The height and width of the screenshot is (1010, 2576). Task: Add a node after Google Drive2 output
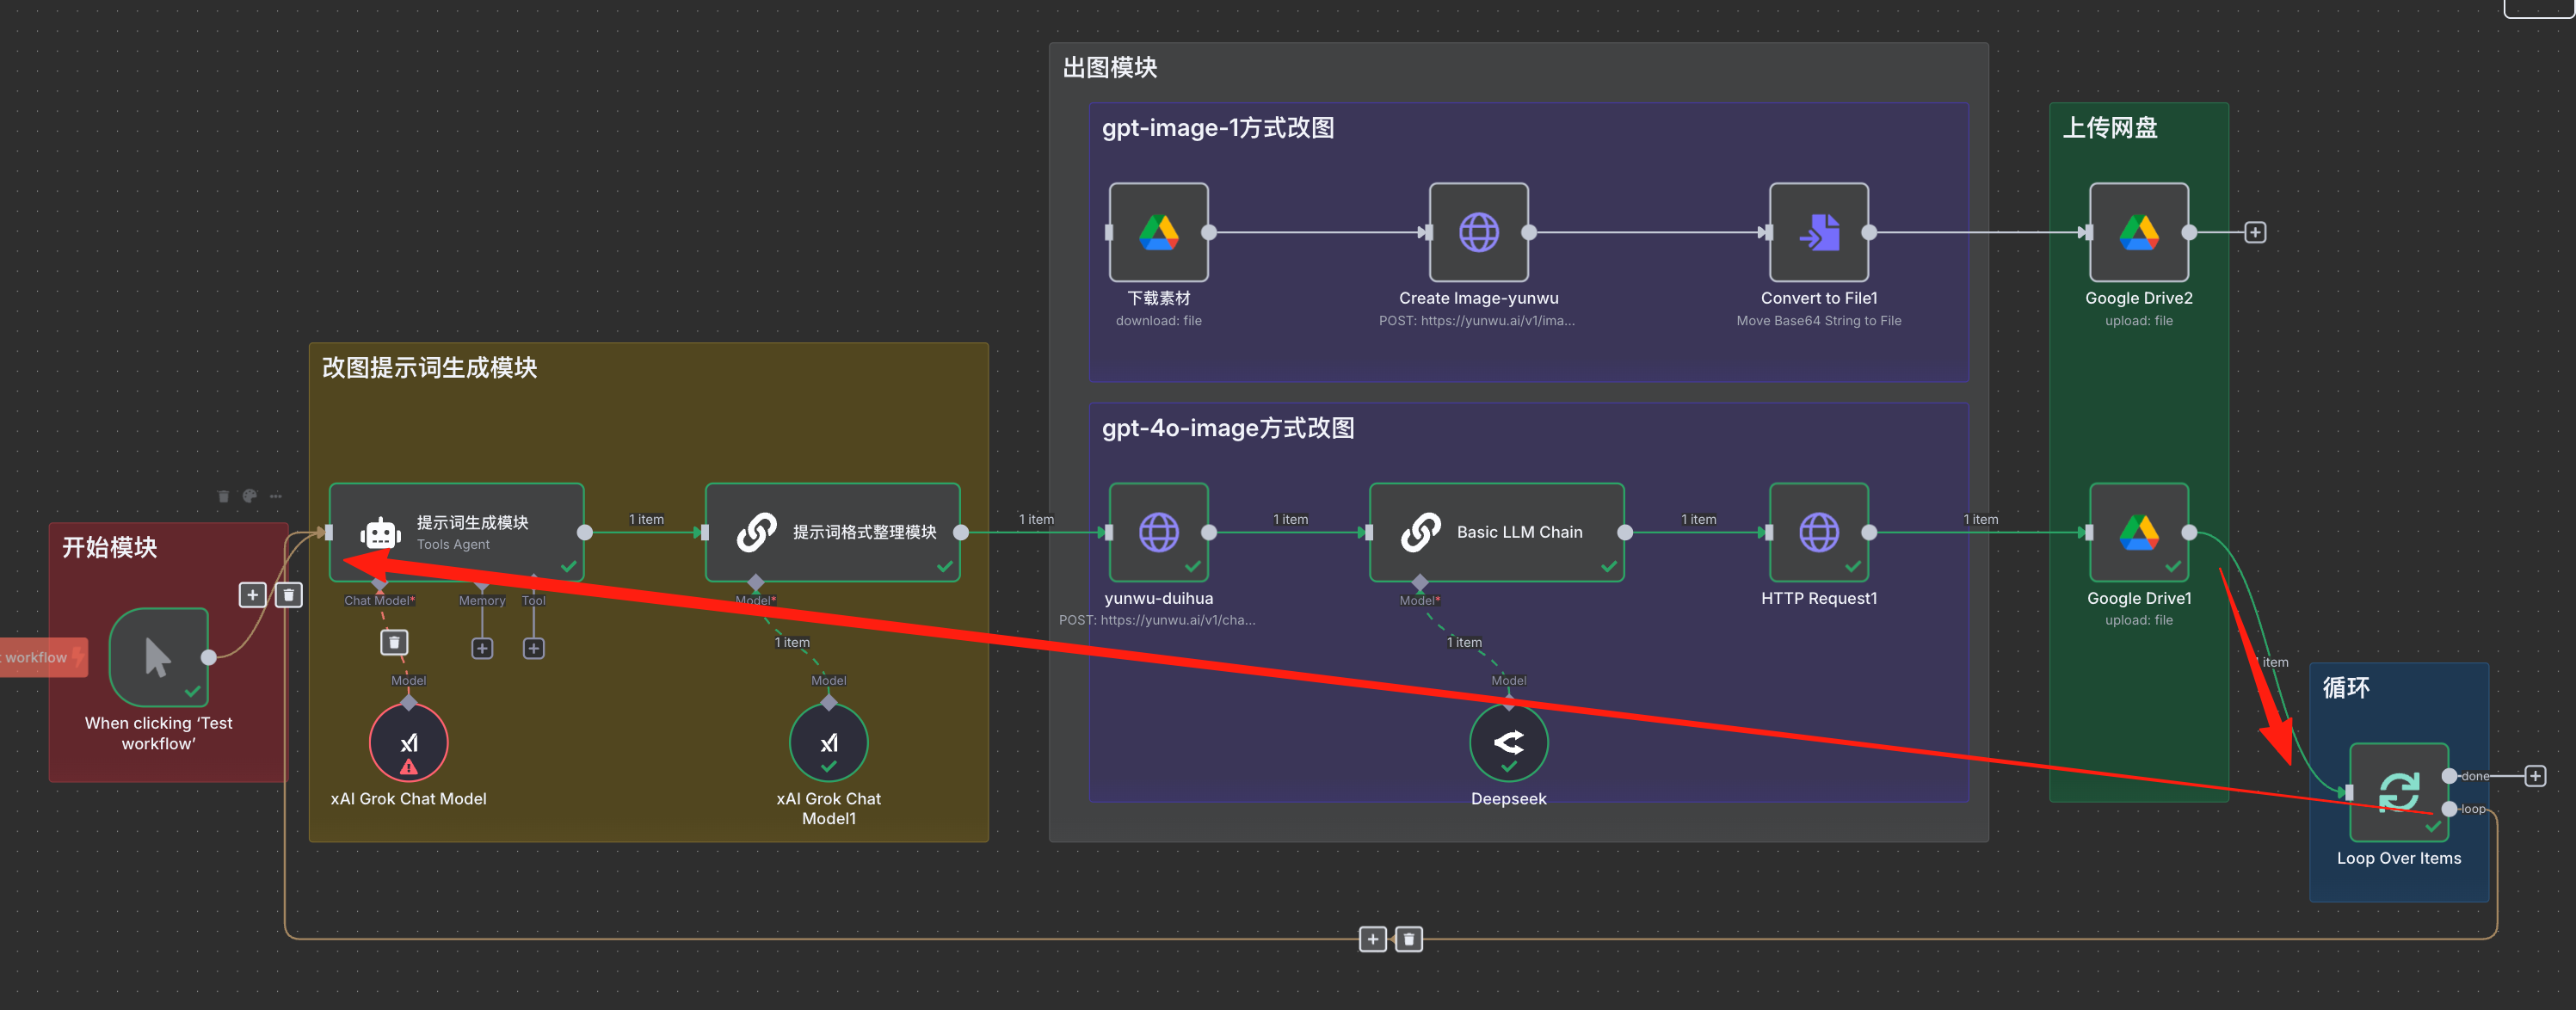click(2255, 232)
